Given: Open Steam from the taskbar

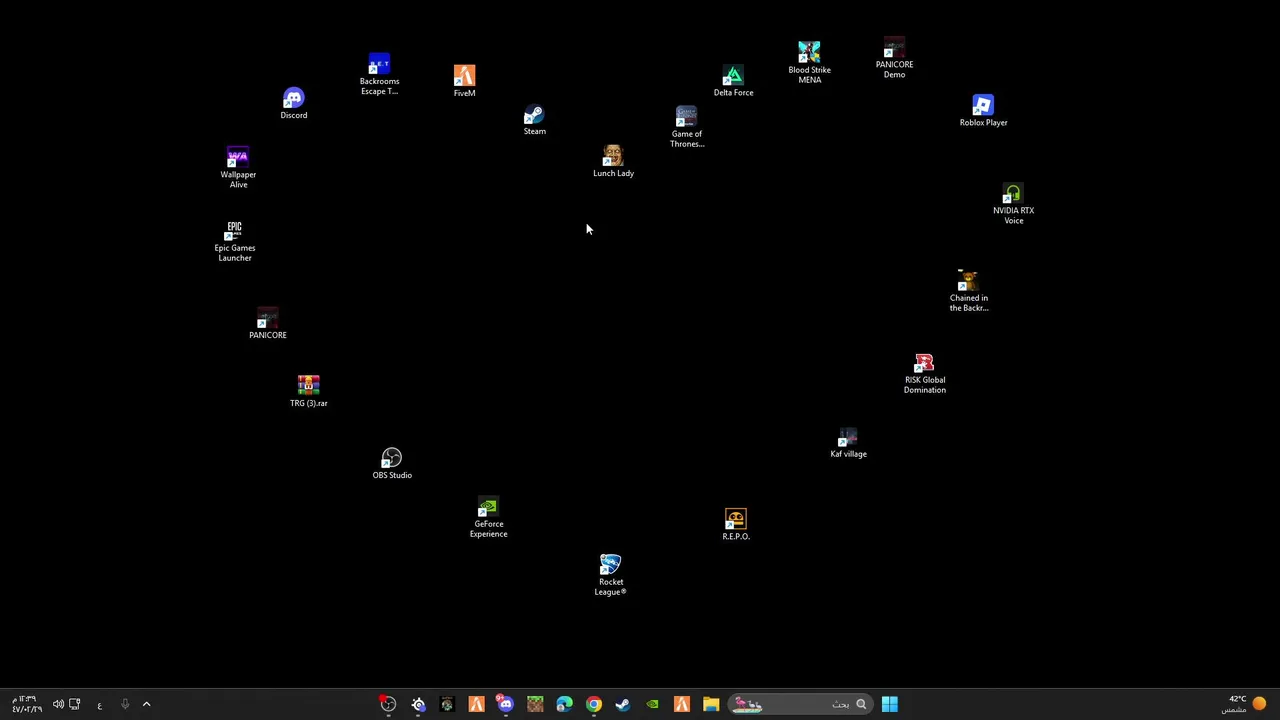Looking at the screenshot, I should pos(623,704).
